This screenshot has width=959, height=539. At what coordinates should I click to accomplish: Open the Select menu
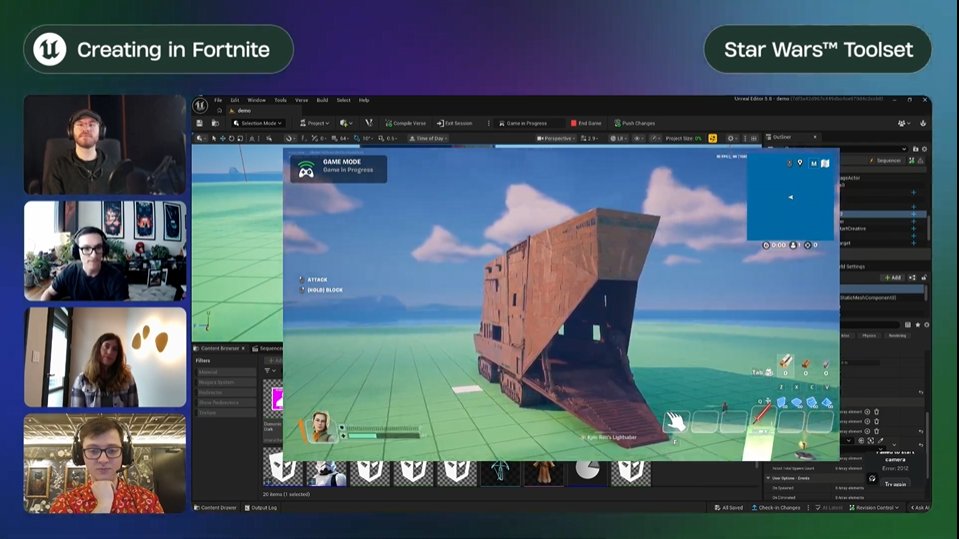pos(344,100)
